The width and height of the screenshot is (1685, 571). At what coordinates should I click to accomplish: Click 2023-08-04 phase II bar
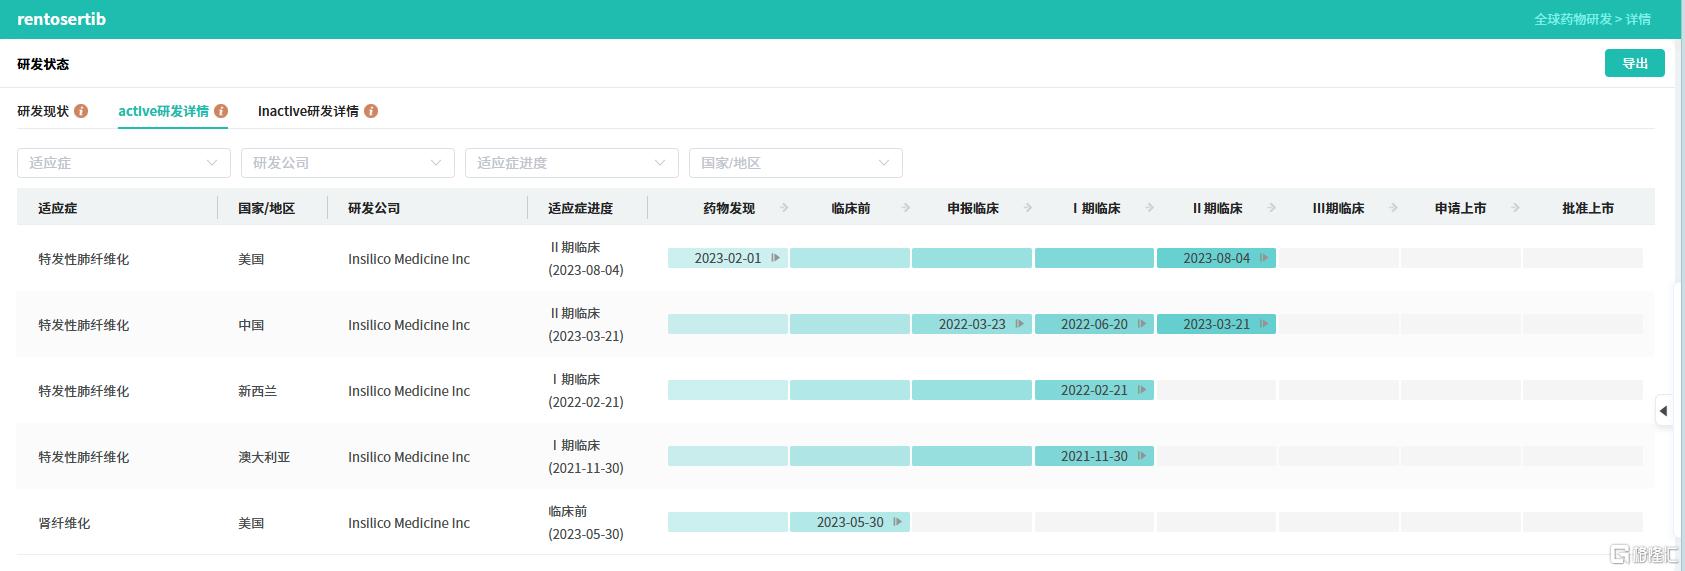(x=1216, y=258)
